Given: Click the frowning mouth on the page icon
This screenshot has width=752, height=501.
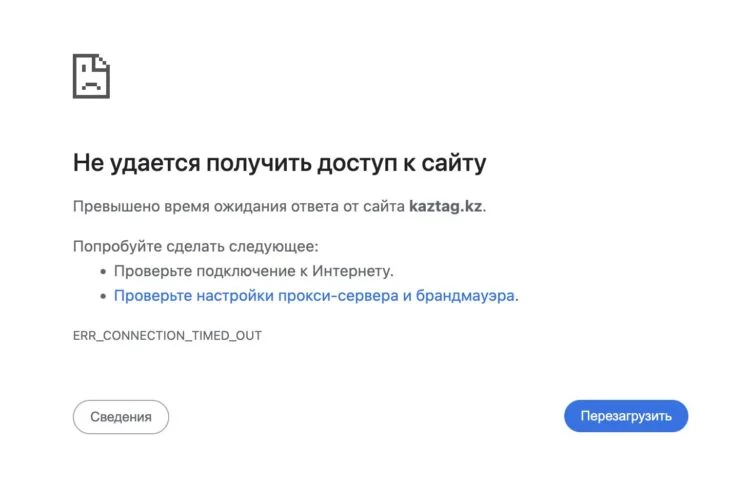Looking at the screenshot, I should [91, 87].
